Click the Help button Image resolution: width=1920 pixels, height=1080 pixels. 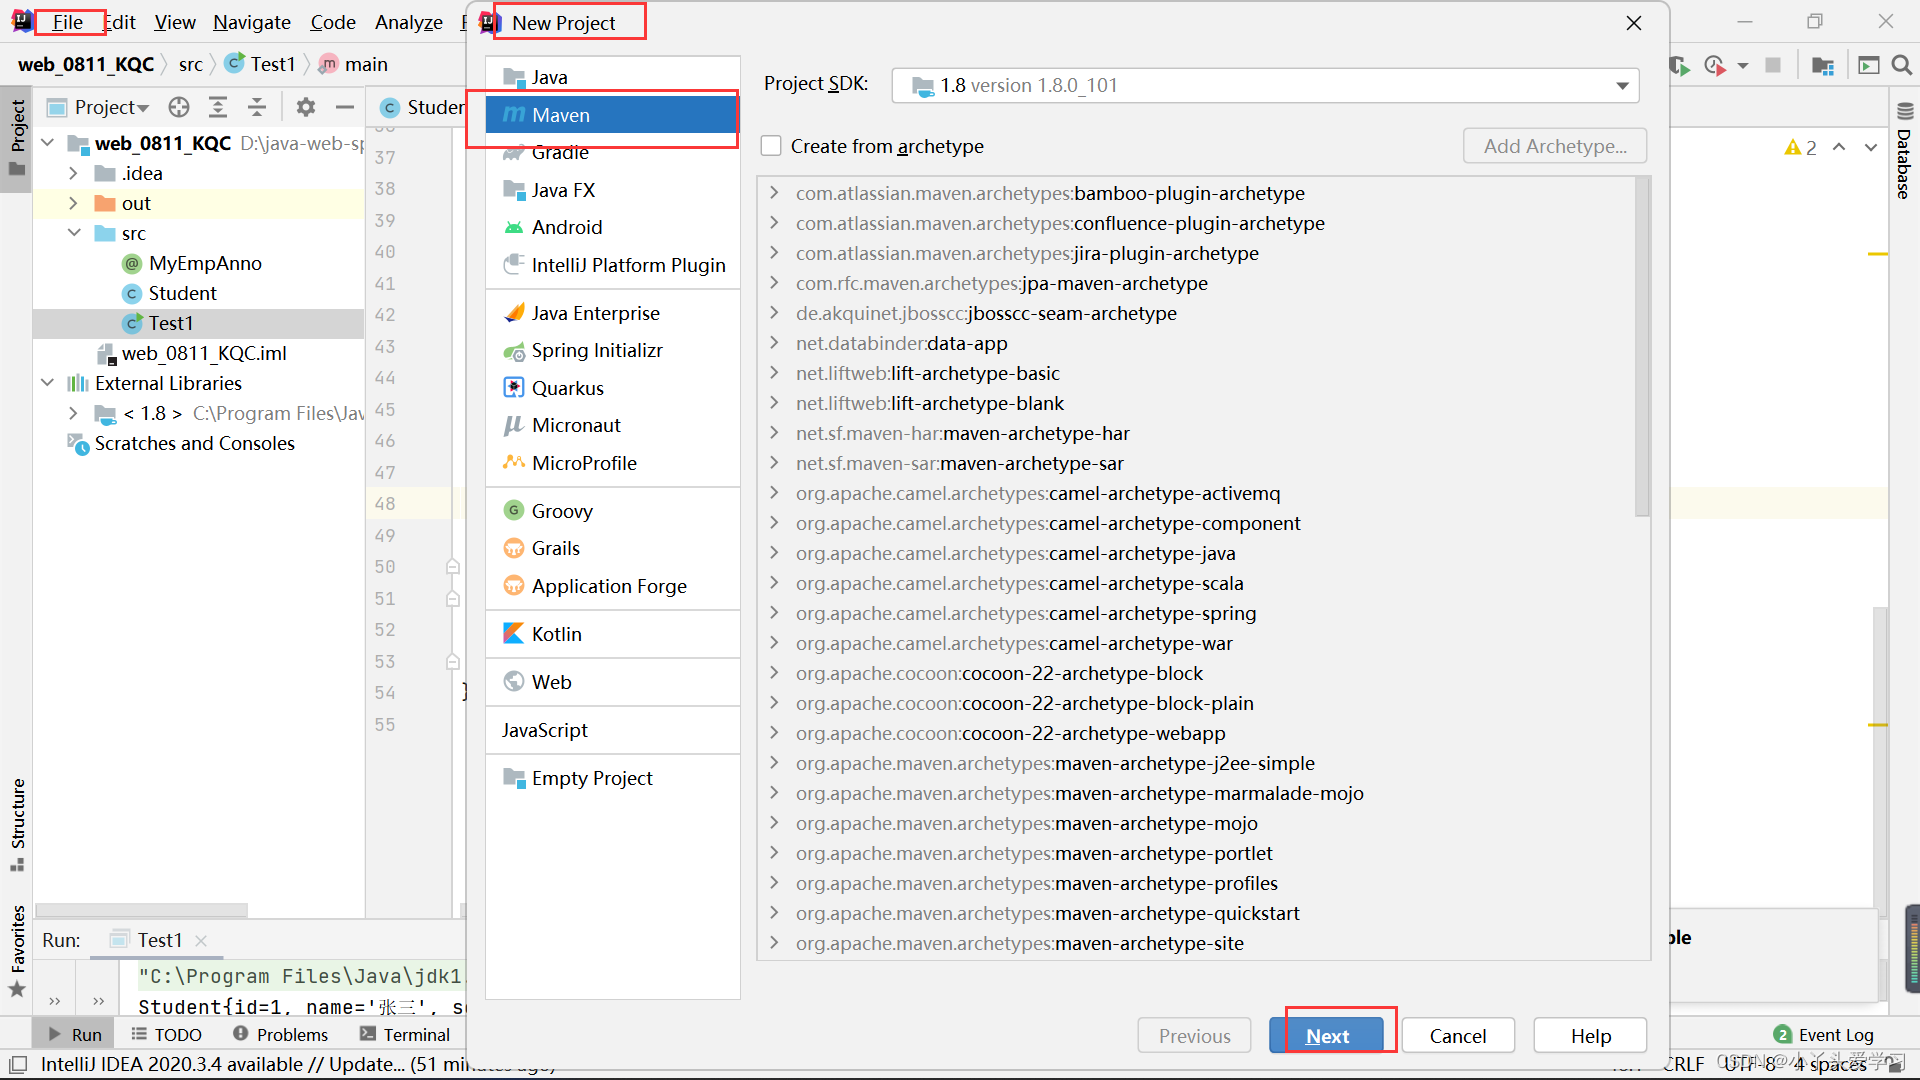click(x=1590, y=1036)
